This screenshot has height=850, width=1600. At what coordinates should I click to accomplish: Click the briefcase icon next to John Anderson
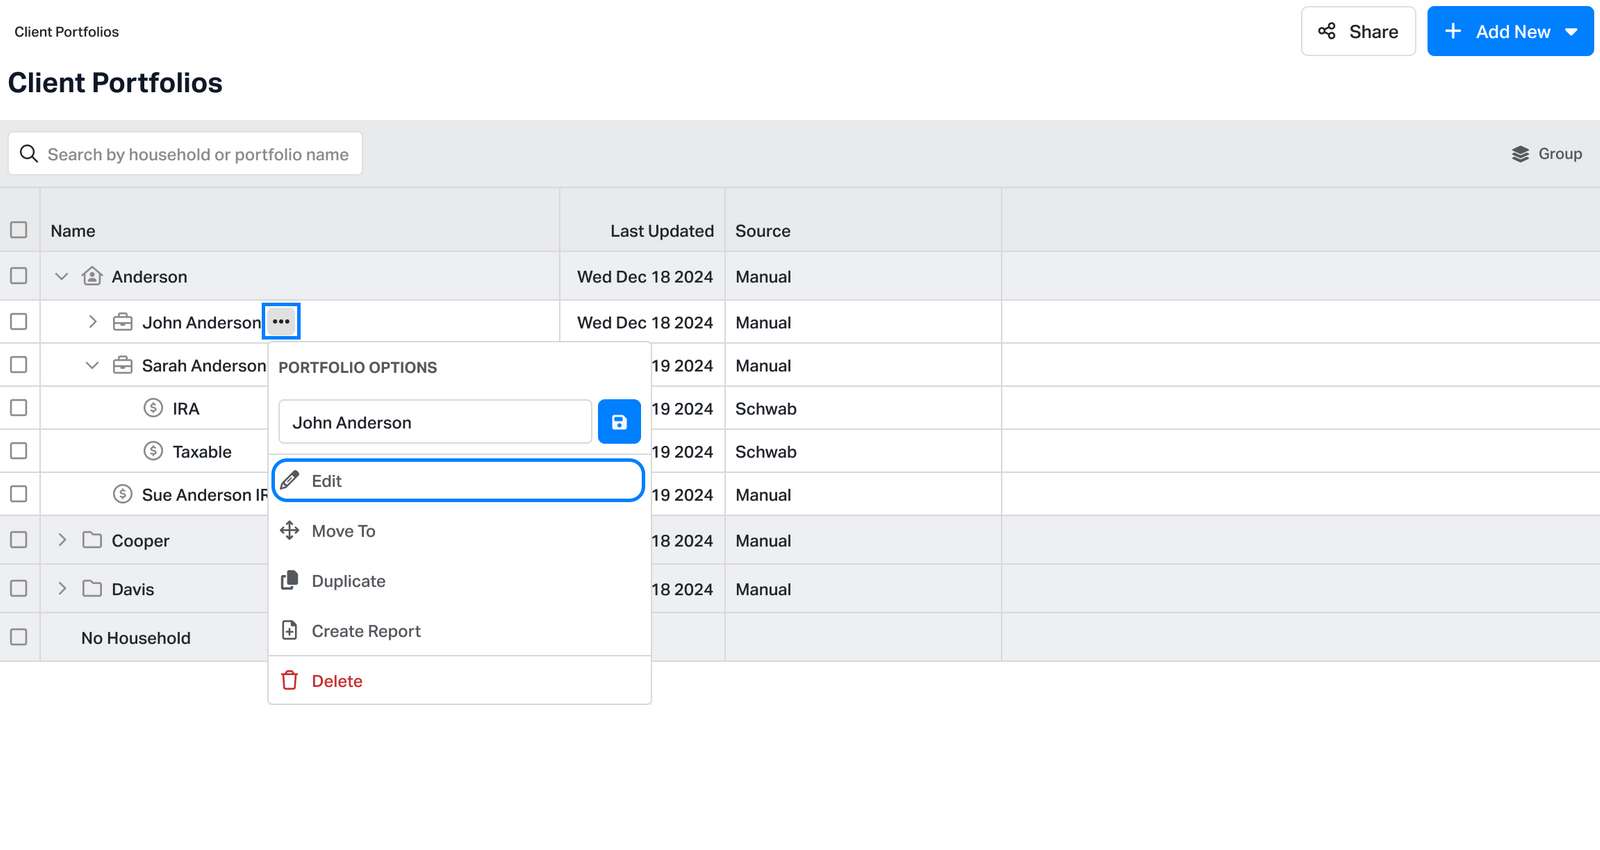tap(123, 322)
